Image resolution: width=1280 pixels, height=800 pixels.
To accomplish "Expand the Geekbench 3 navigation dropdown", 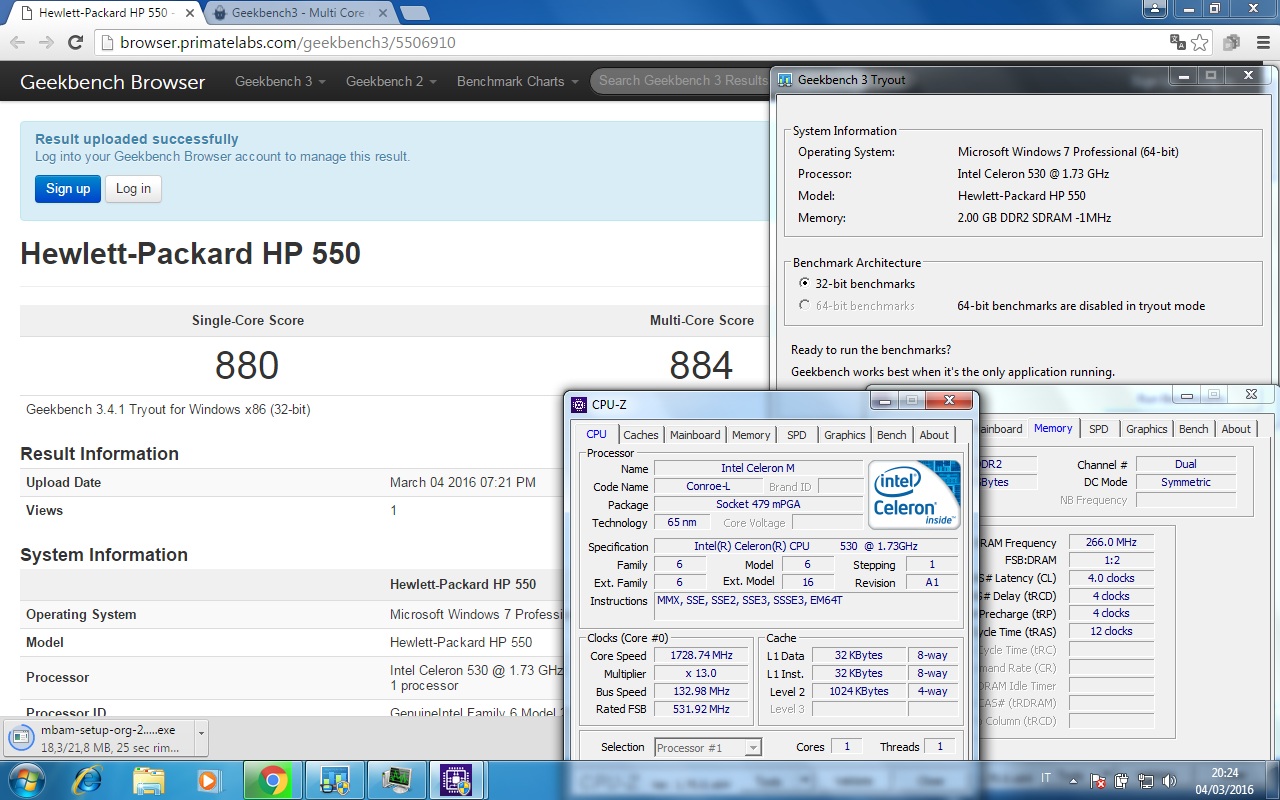I will point(280,81).
